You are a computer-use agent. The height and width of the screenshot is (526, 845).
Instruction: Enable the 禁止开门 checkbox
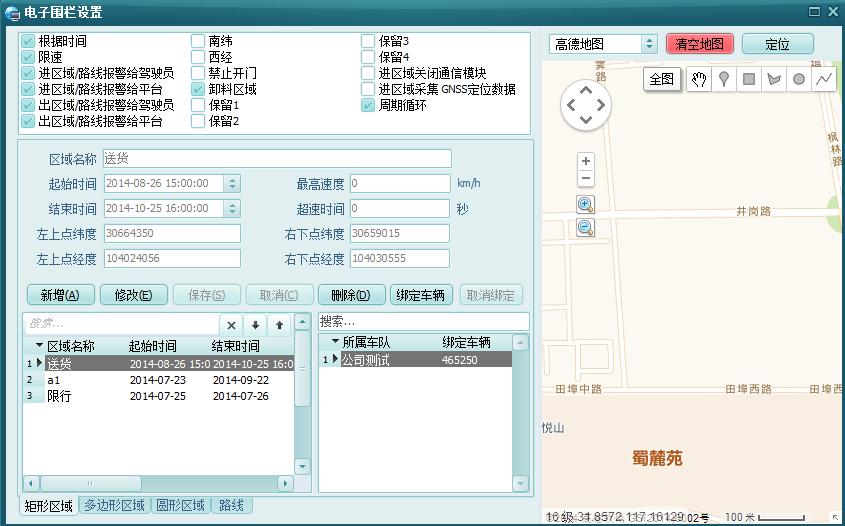click(x=198, y=74)
